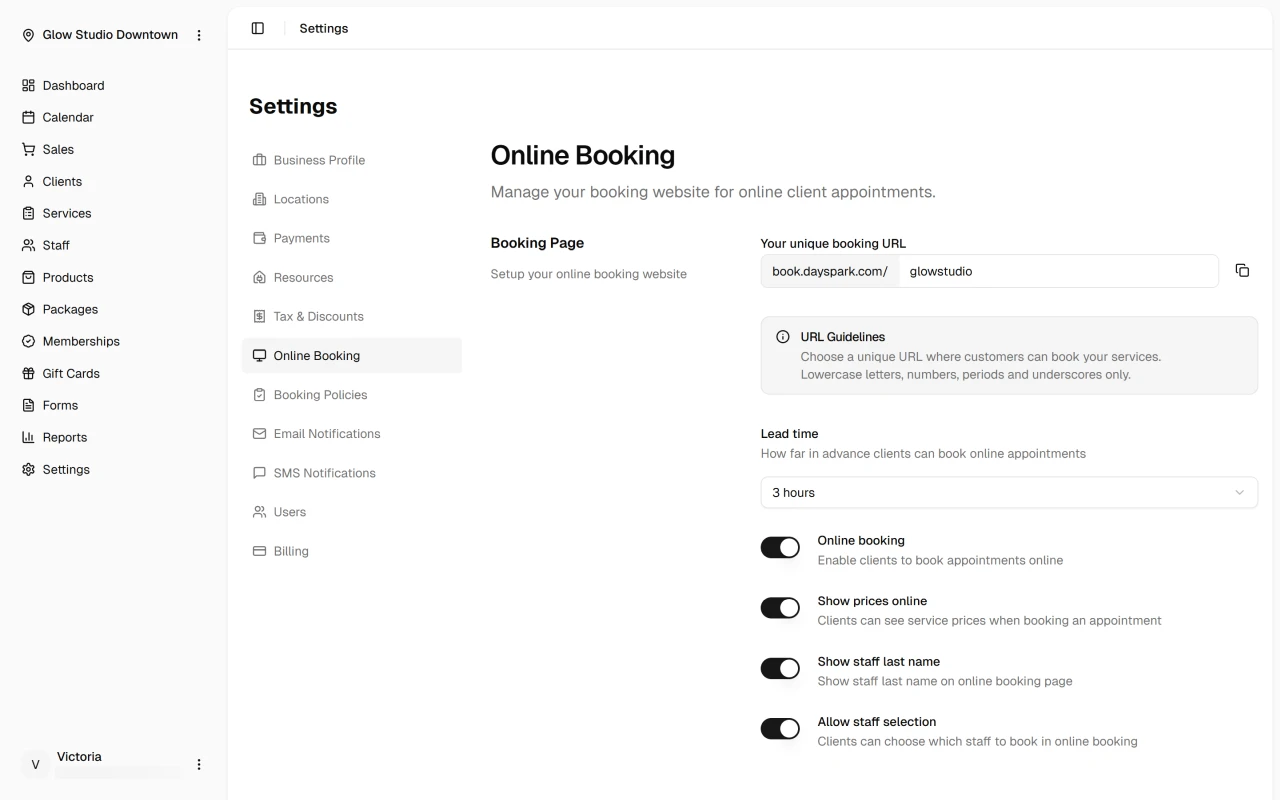
Task: Click the glowstudio booking URL input field
Action: point(1058,271)
